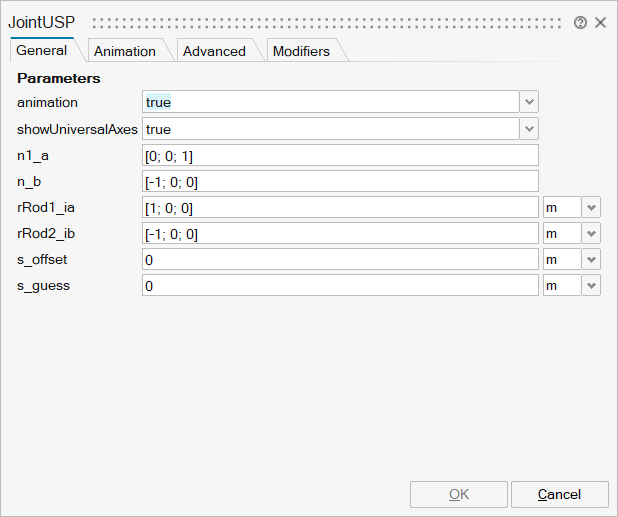Edit the rRod1_ia vector field
The image size is (618, 517).
coord(340,207)
